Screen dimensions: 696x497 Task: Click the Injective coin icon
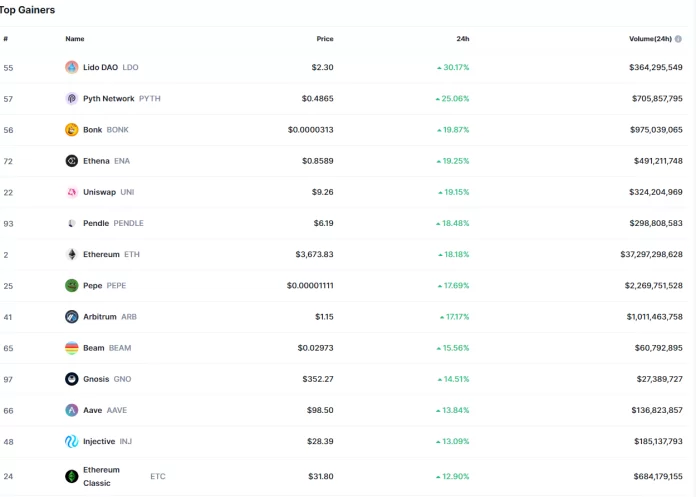pyautogui.click(x=72, y=441)
